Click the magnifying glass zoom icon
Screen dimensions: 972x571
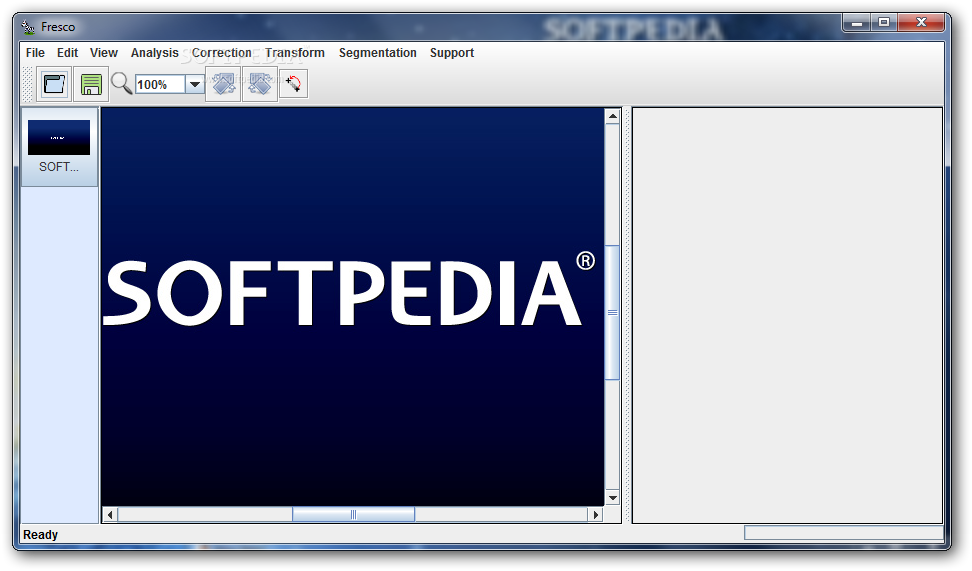click(x=122, y=83)
